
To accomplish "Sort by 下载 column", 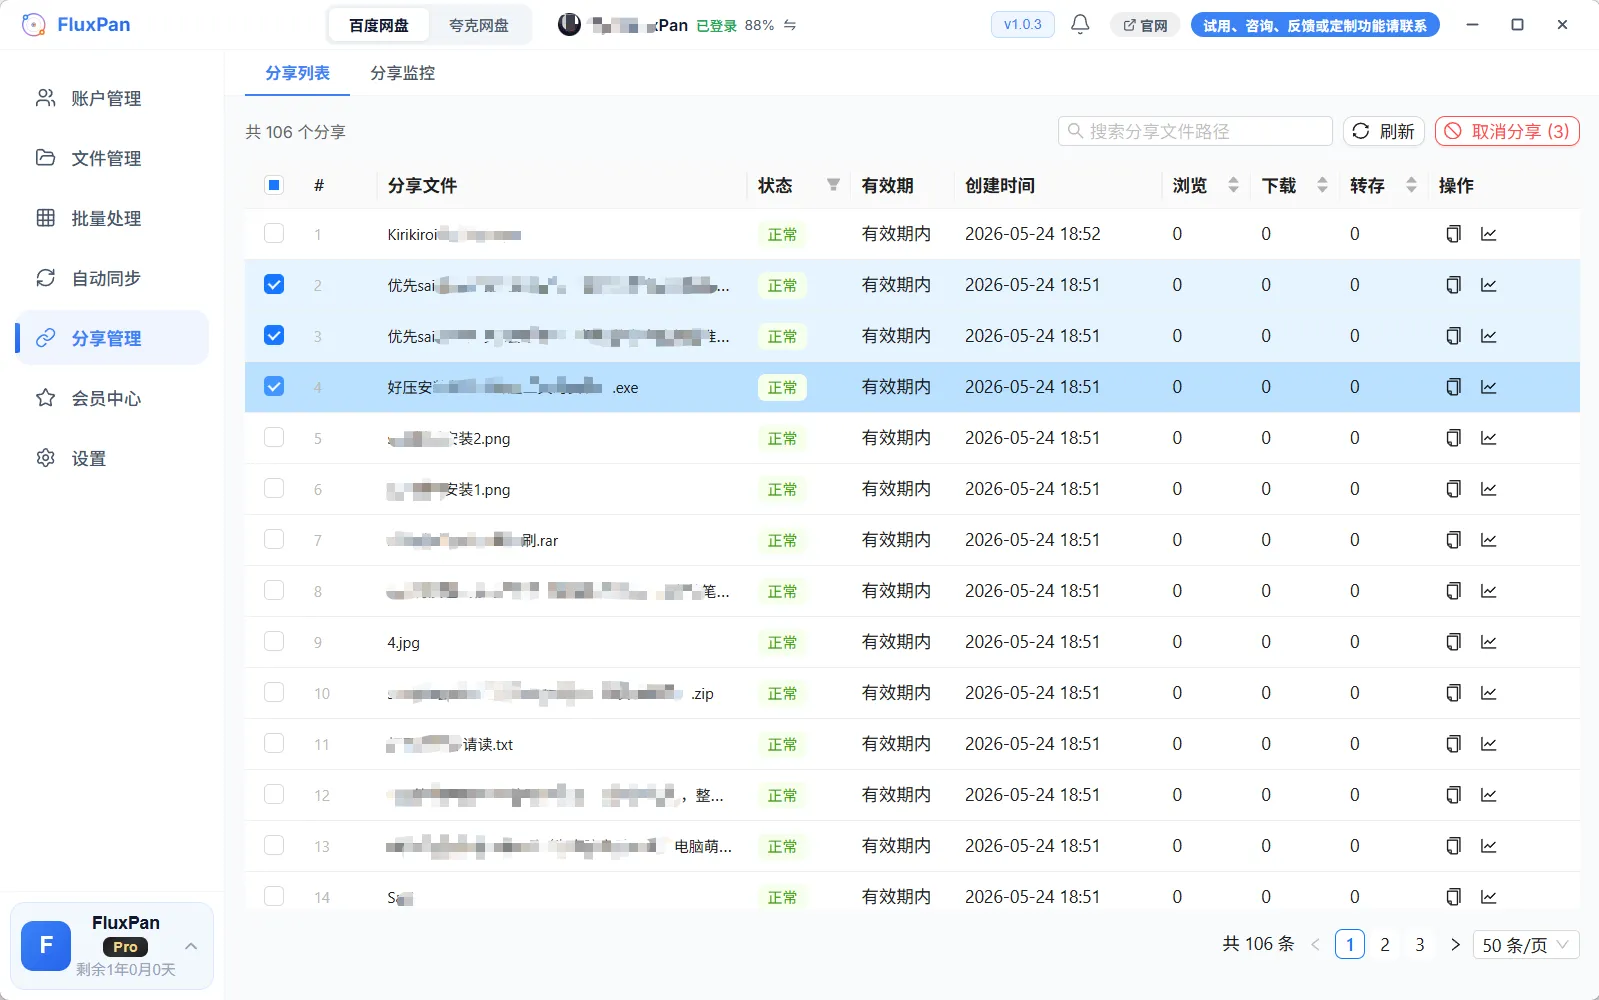I will (x=1322, y=185).
